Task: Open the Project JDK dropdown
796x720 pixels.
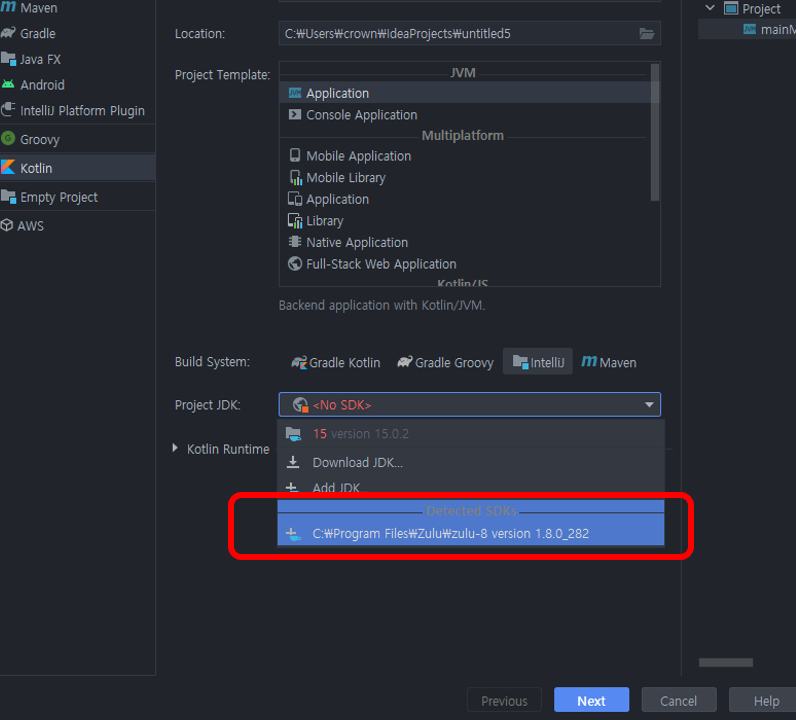Action: [x=470, y=405]
